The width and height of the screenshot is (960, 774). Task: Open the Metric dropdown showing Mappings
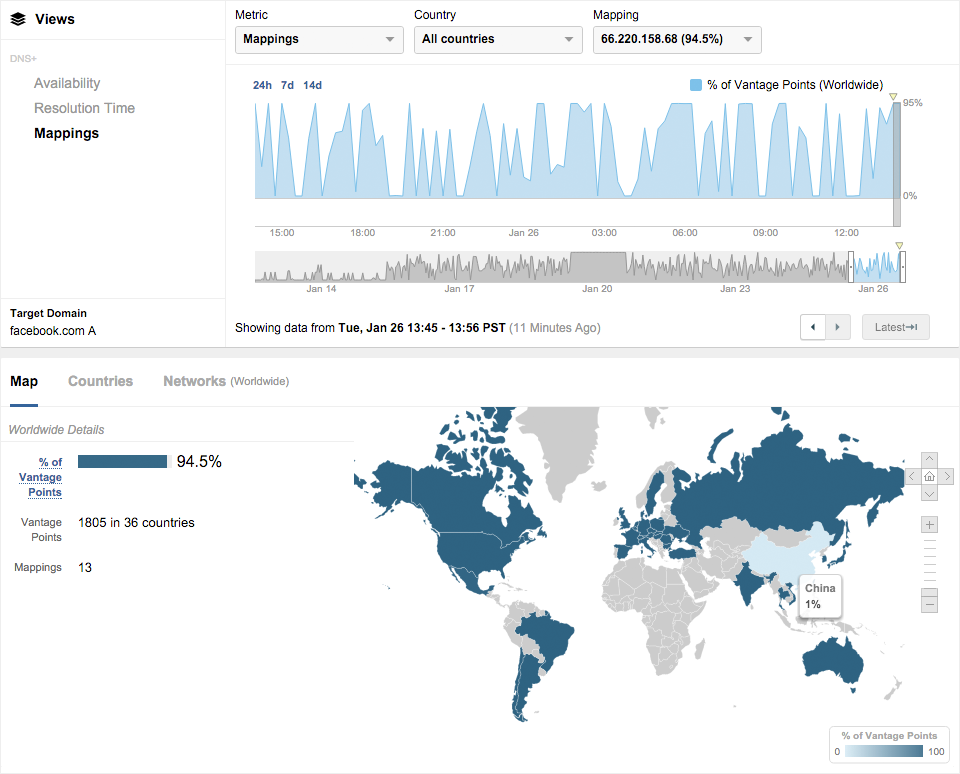pyautogui.click(x=319, y=40)
